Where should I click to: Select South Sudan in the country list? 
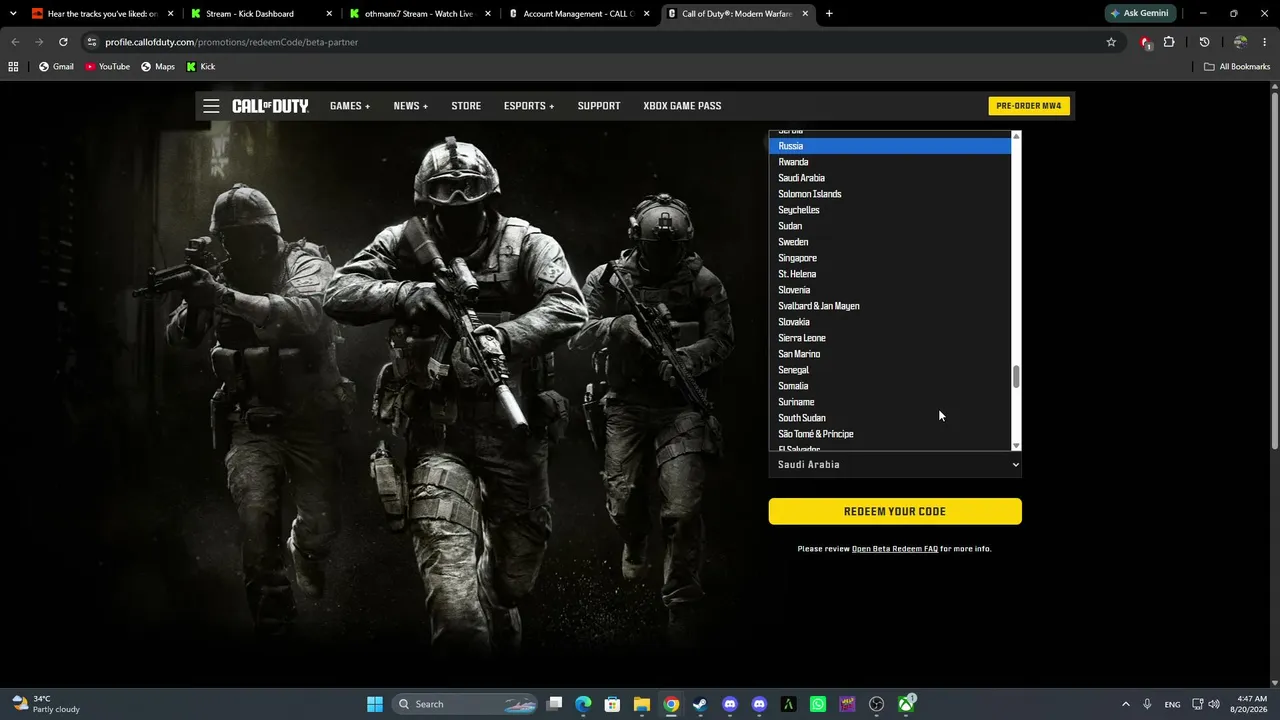coord(890,418)
